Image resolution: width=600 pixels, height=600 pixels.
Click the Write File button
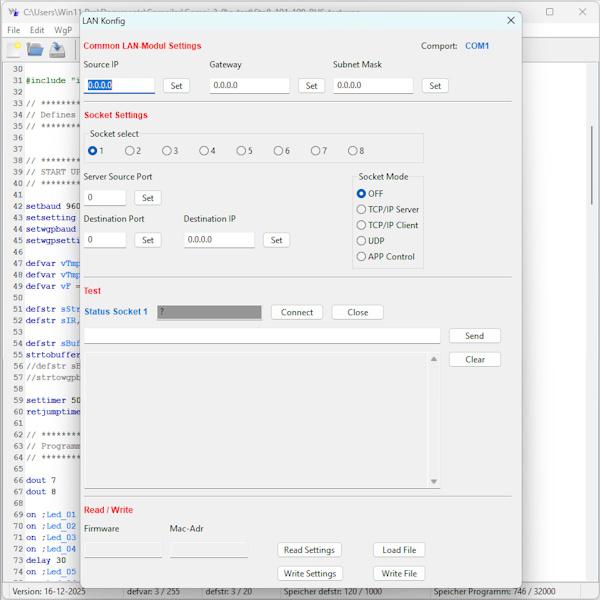tap(399, 574)
